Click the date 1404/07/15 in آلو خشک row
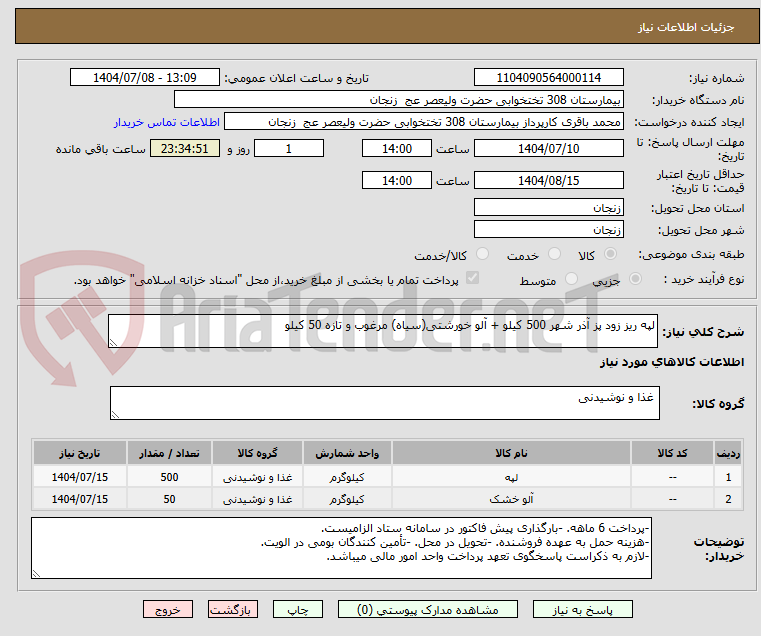 [80, 499]
